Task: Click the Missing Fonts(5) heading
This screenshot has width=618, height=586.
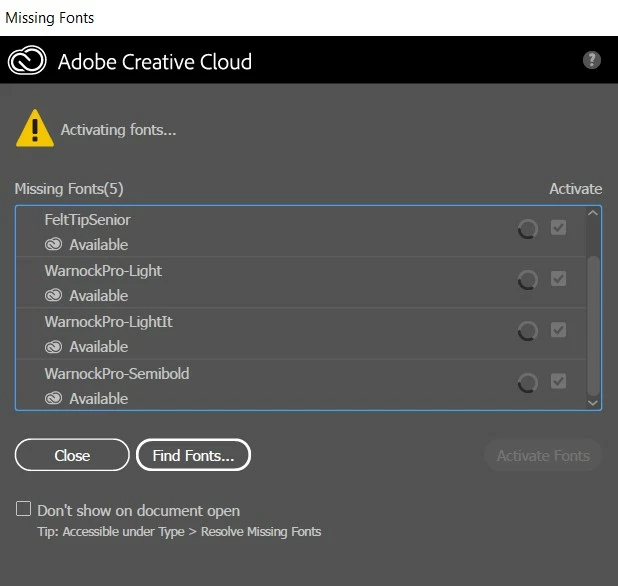Action: pyautogui.click(x=69, y=189)
